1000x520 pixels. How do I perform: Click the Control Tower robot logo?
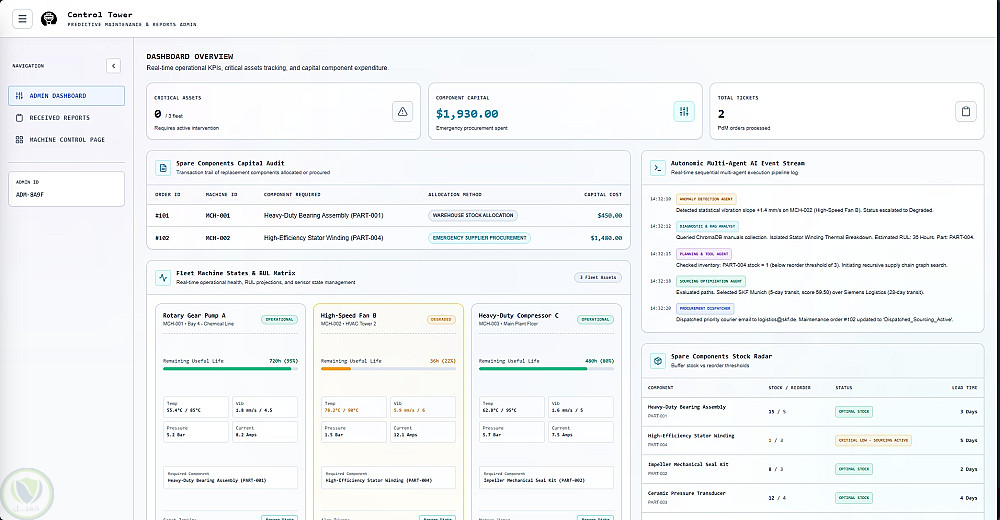click(49, 19)
